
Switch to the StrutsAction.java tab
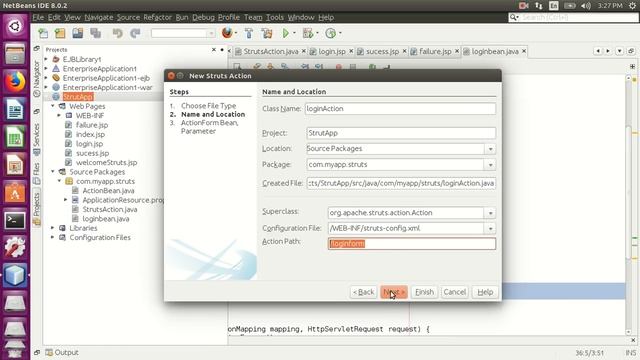click(271, 51)
